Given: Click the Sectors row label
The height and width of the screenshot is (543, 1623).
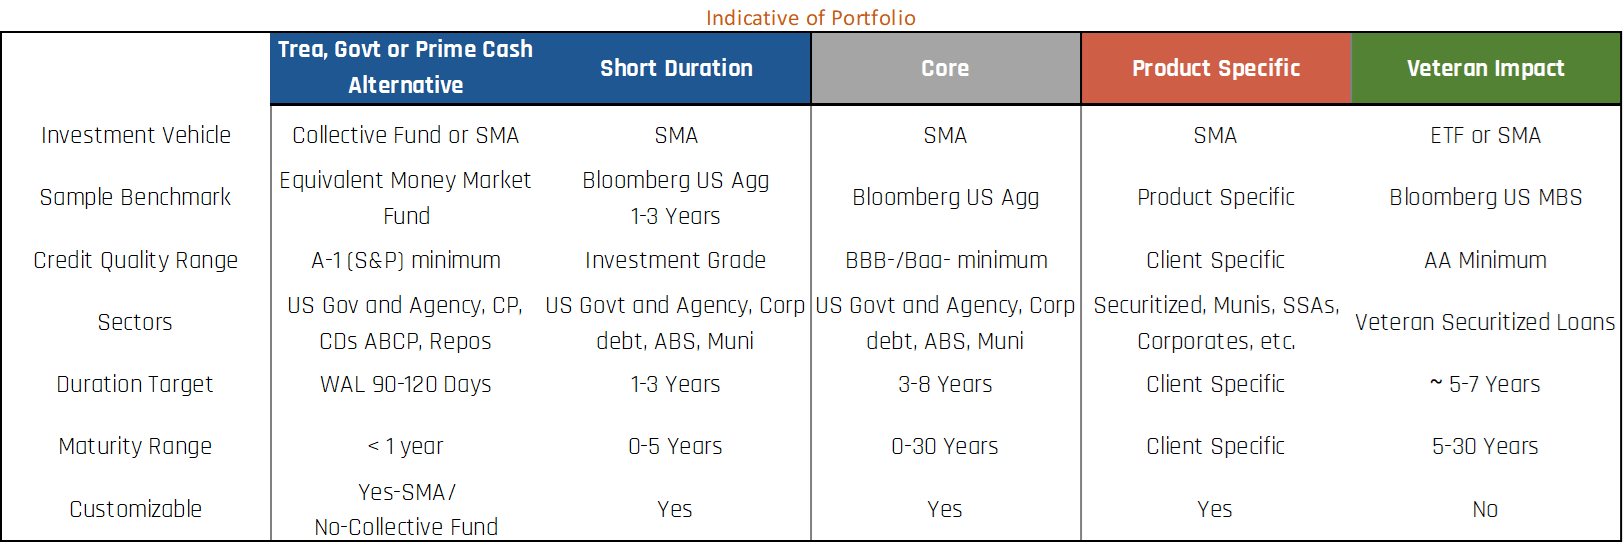Looking at the screenshot, I should [x=135, y=322].
